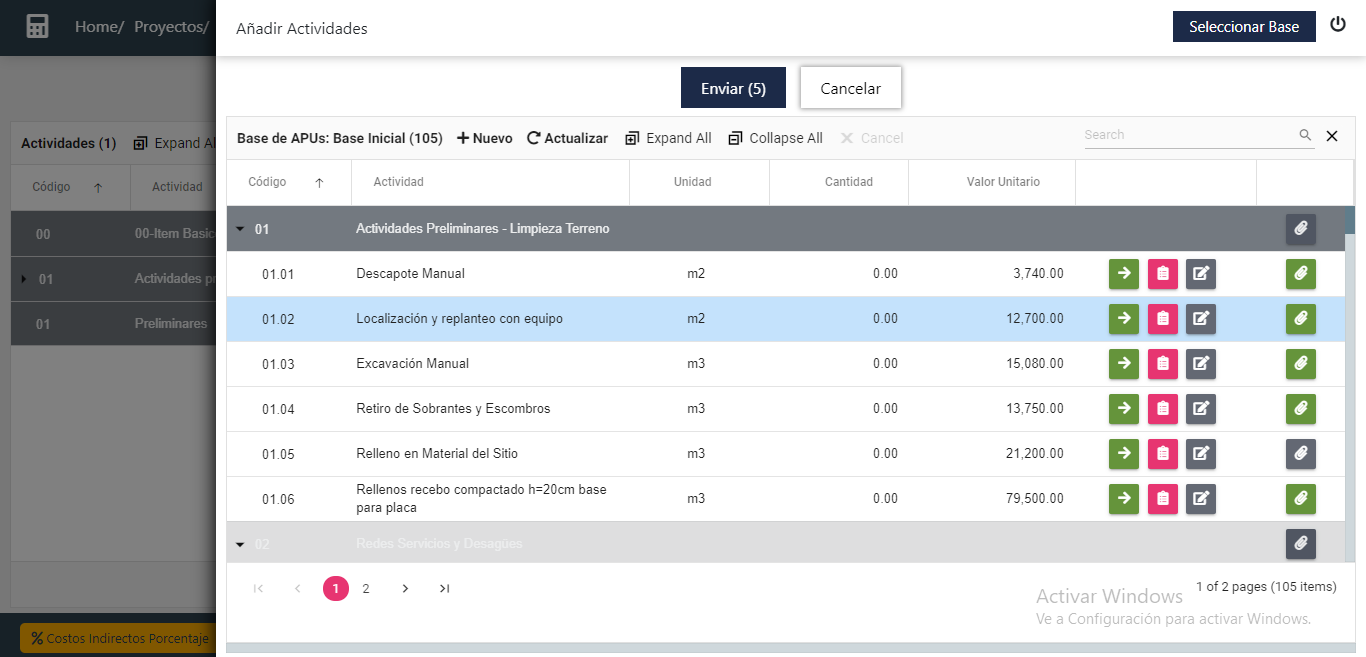
Task: Click pink clipboard icon for Excavación Manual
Action: pos(1162,364)
